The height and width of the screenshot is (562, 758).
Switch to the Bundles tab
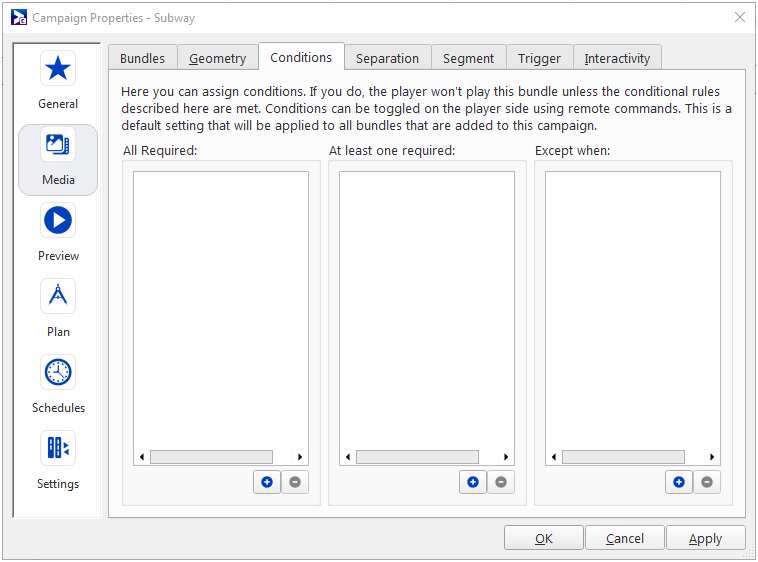(x=142, y=58)
